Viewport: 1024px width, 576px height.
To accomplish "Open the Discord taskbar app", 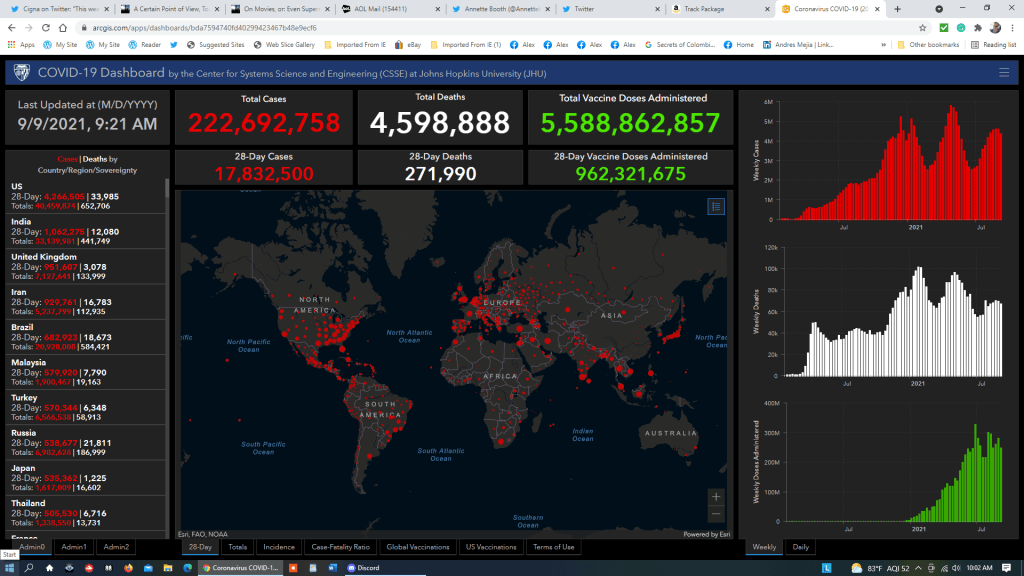I will (366, 567).
